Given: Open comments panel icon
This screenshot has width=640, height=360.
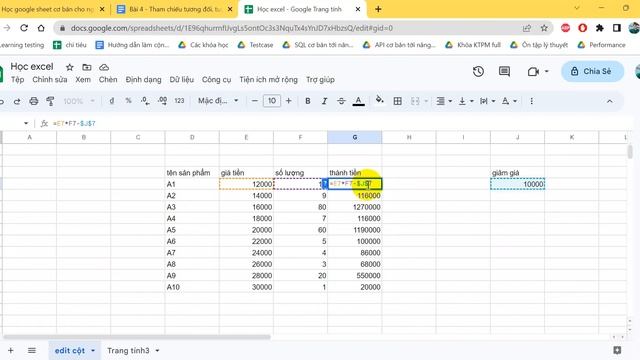Looking at the screenshot, I should [x=504, y=71].
